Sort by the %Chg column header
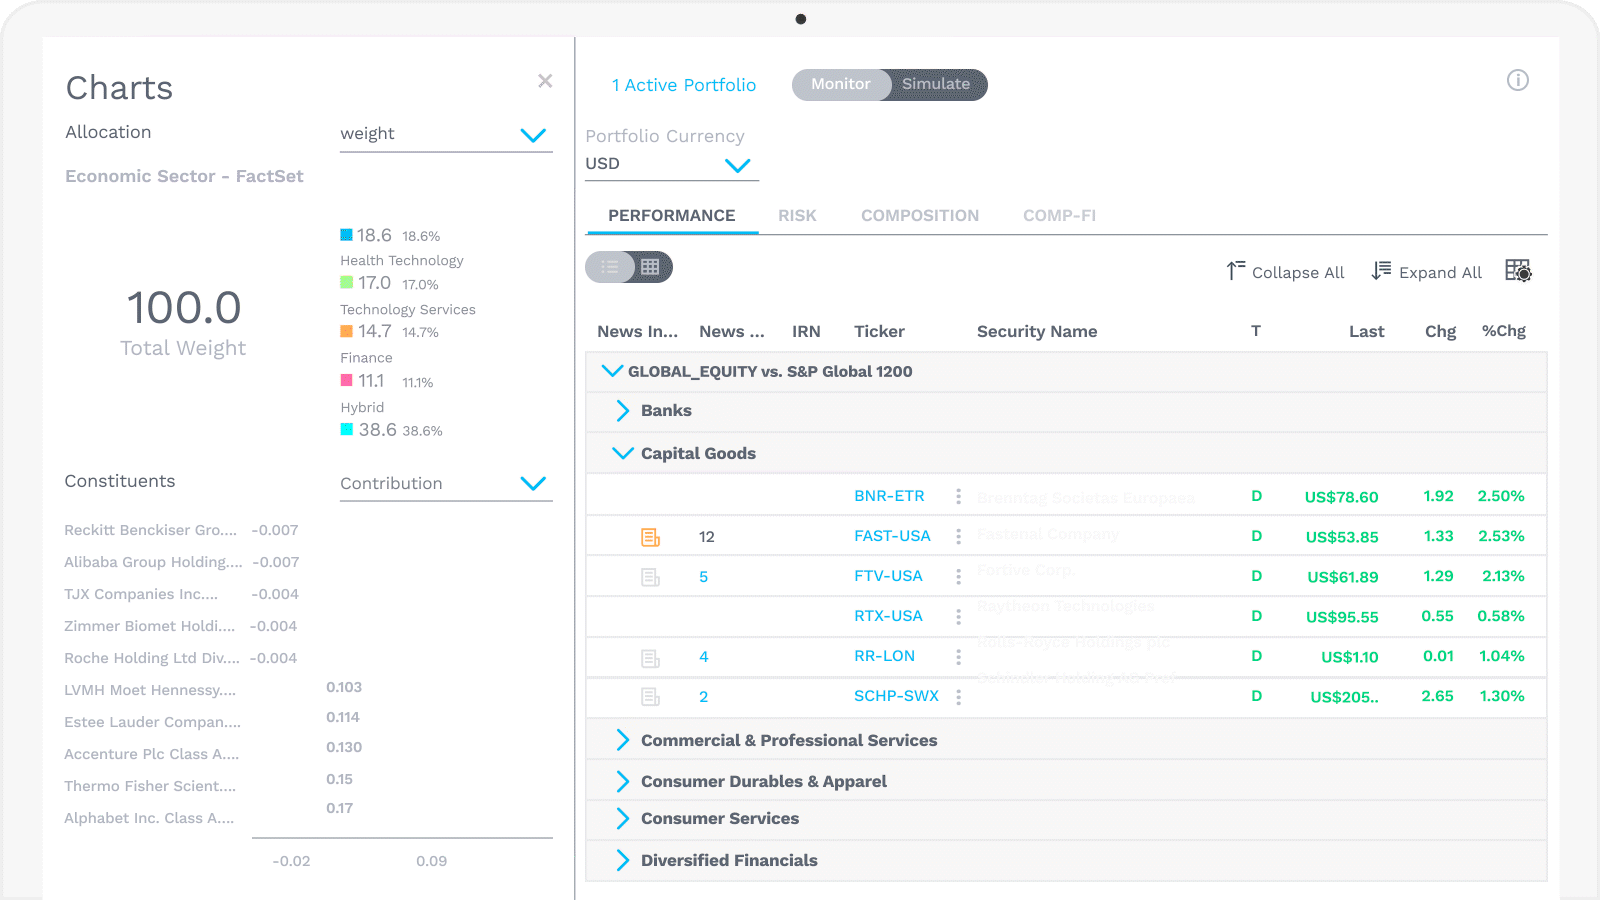 1503,331
